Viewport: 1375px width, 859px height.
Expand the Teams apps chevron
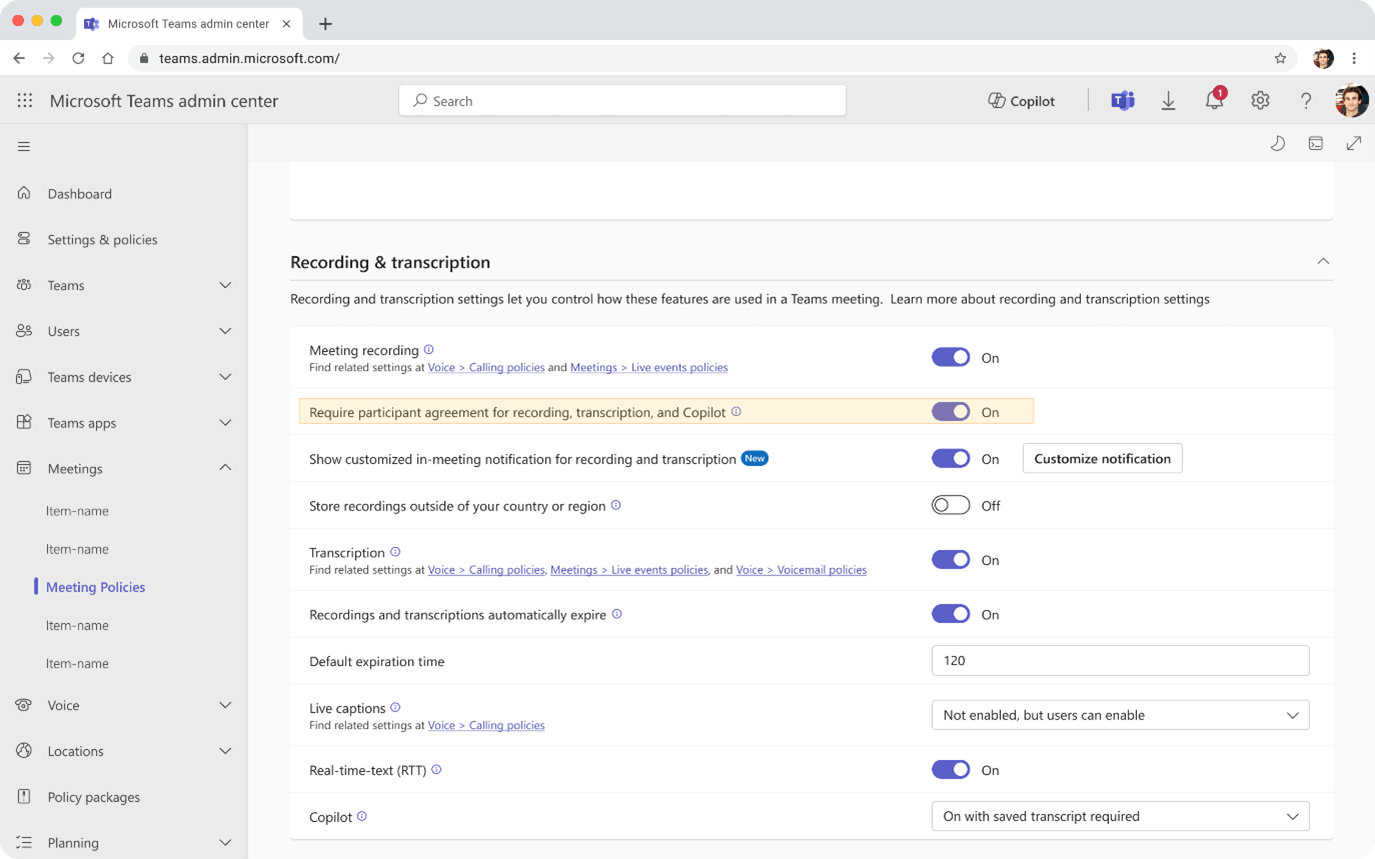225,423
